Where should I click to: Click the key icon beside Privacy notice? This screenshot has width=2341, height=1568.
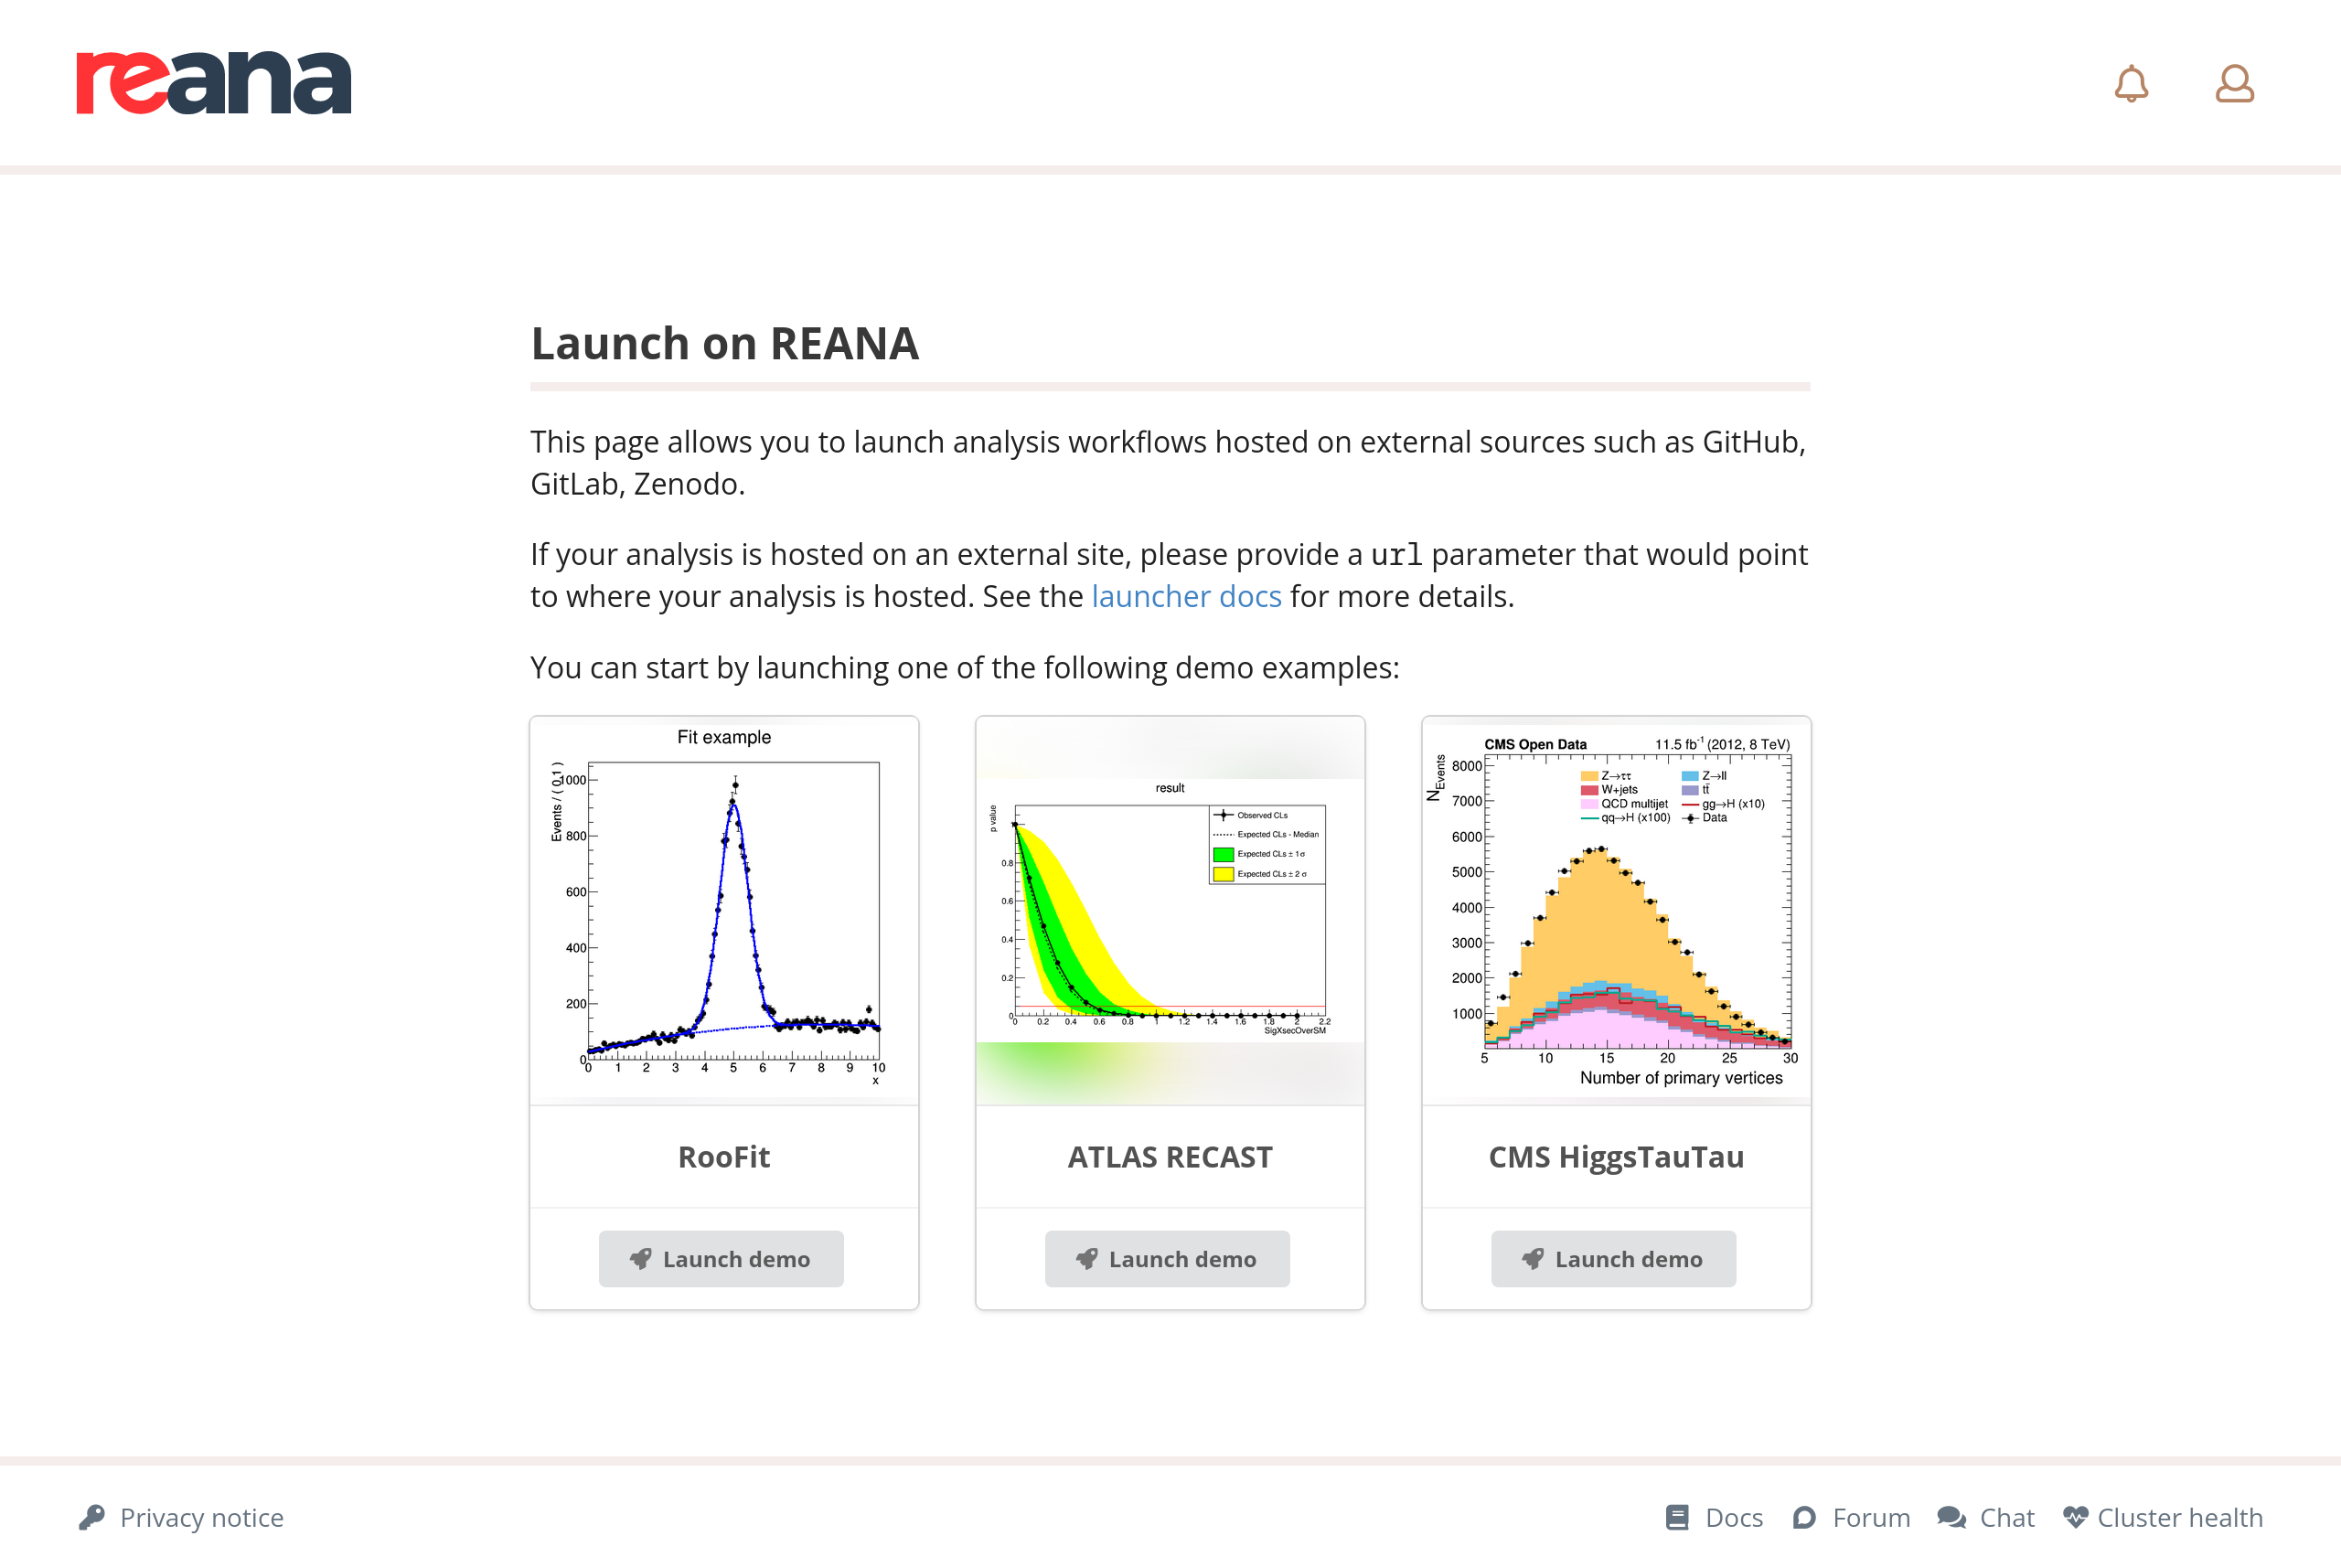(x=92, y=1517)
